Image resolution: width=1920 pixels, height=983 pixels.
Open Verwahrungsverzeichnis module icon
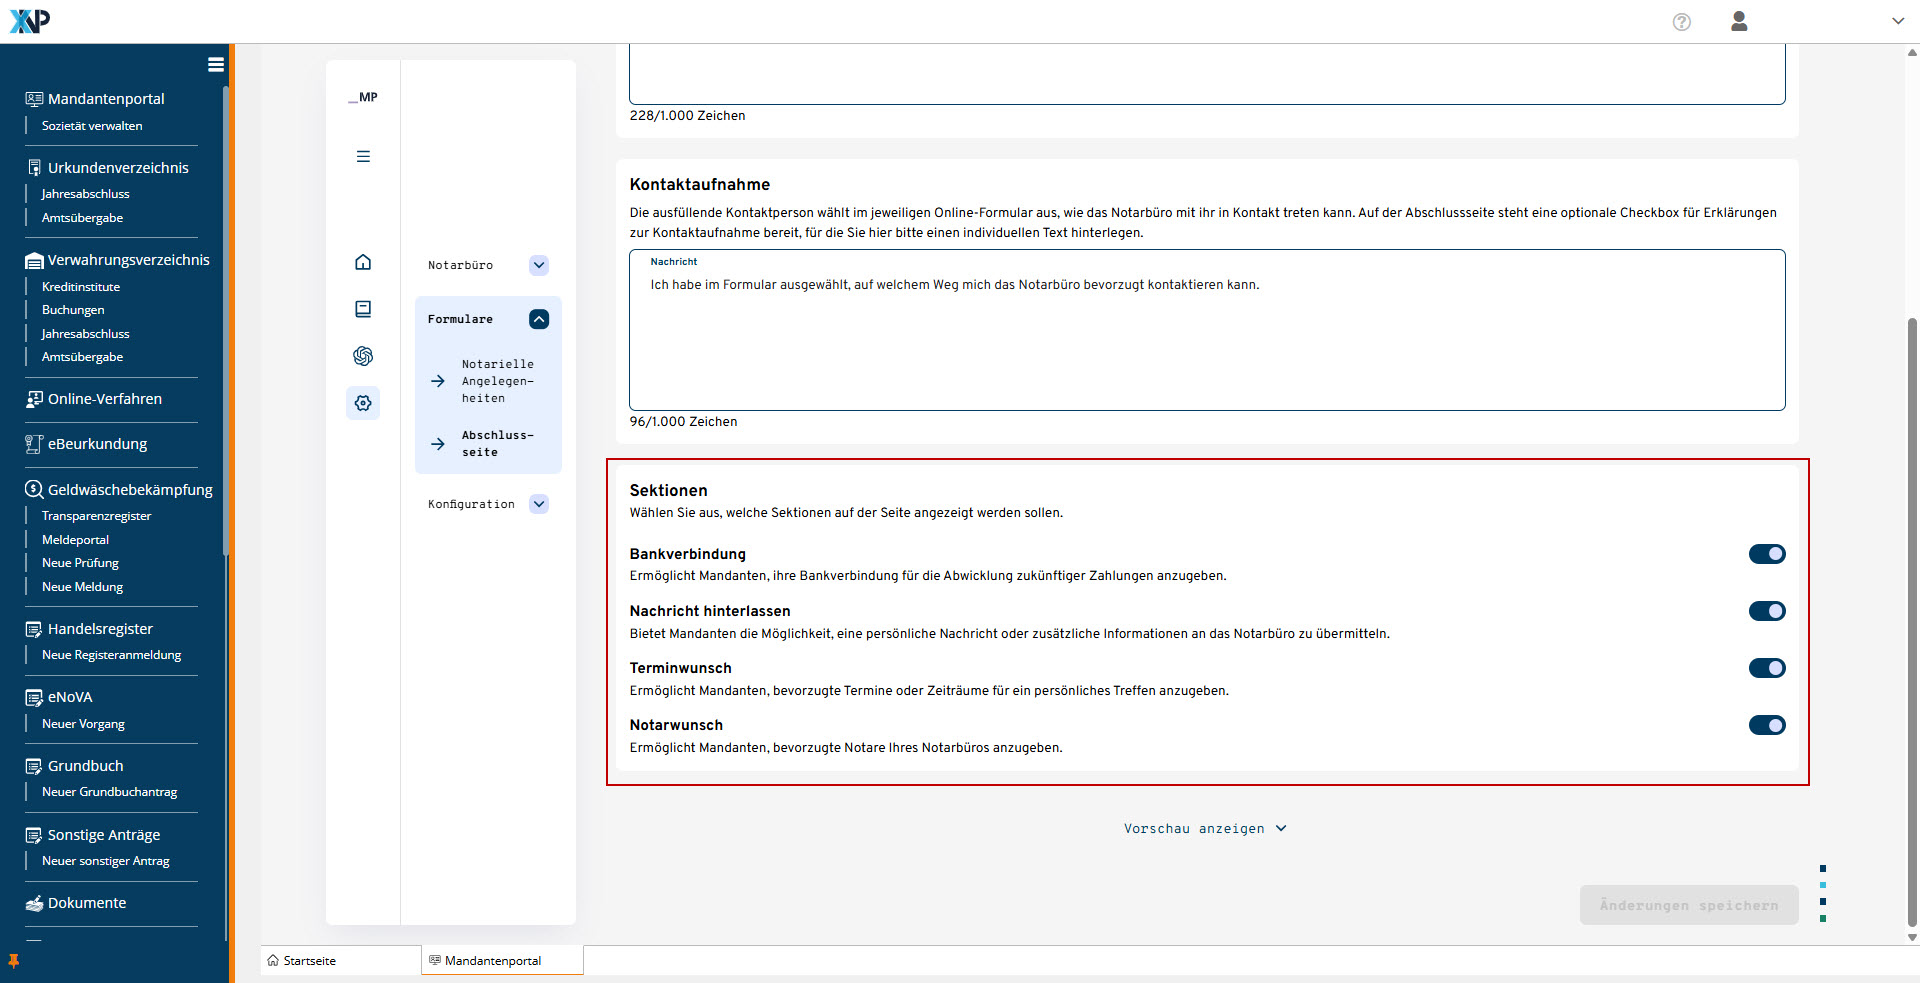pos(34,260)
